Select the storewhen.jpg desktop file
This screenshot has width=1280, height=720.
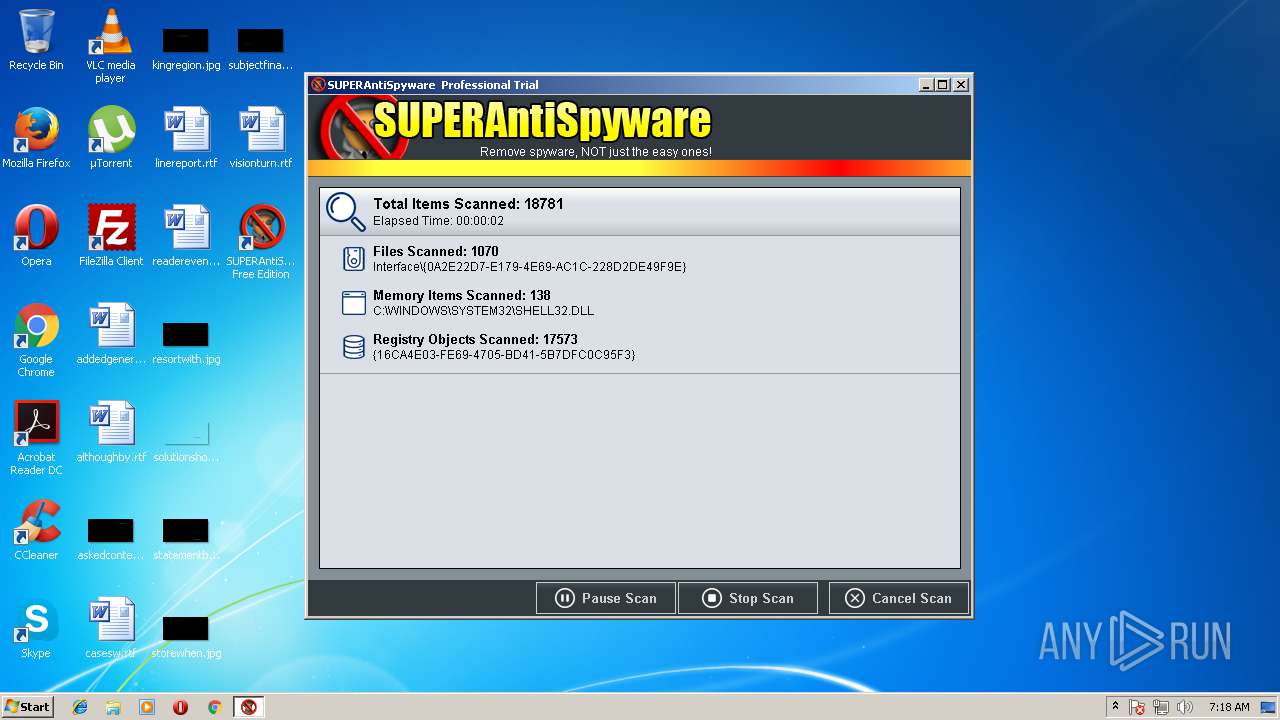pyautogui.click(x=186, y=636)
